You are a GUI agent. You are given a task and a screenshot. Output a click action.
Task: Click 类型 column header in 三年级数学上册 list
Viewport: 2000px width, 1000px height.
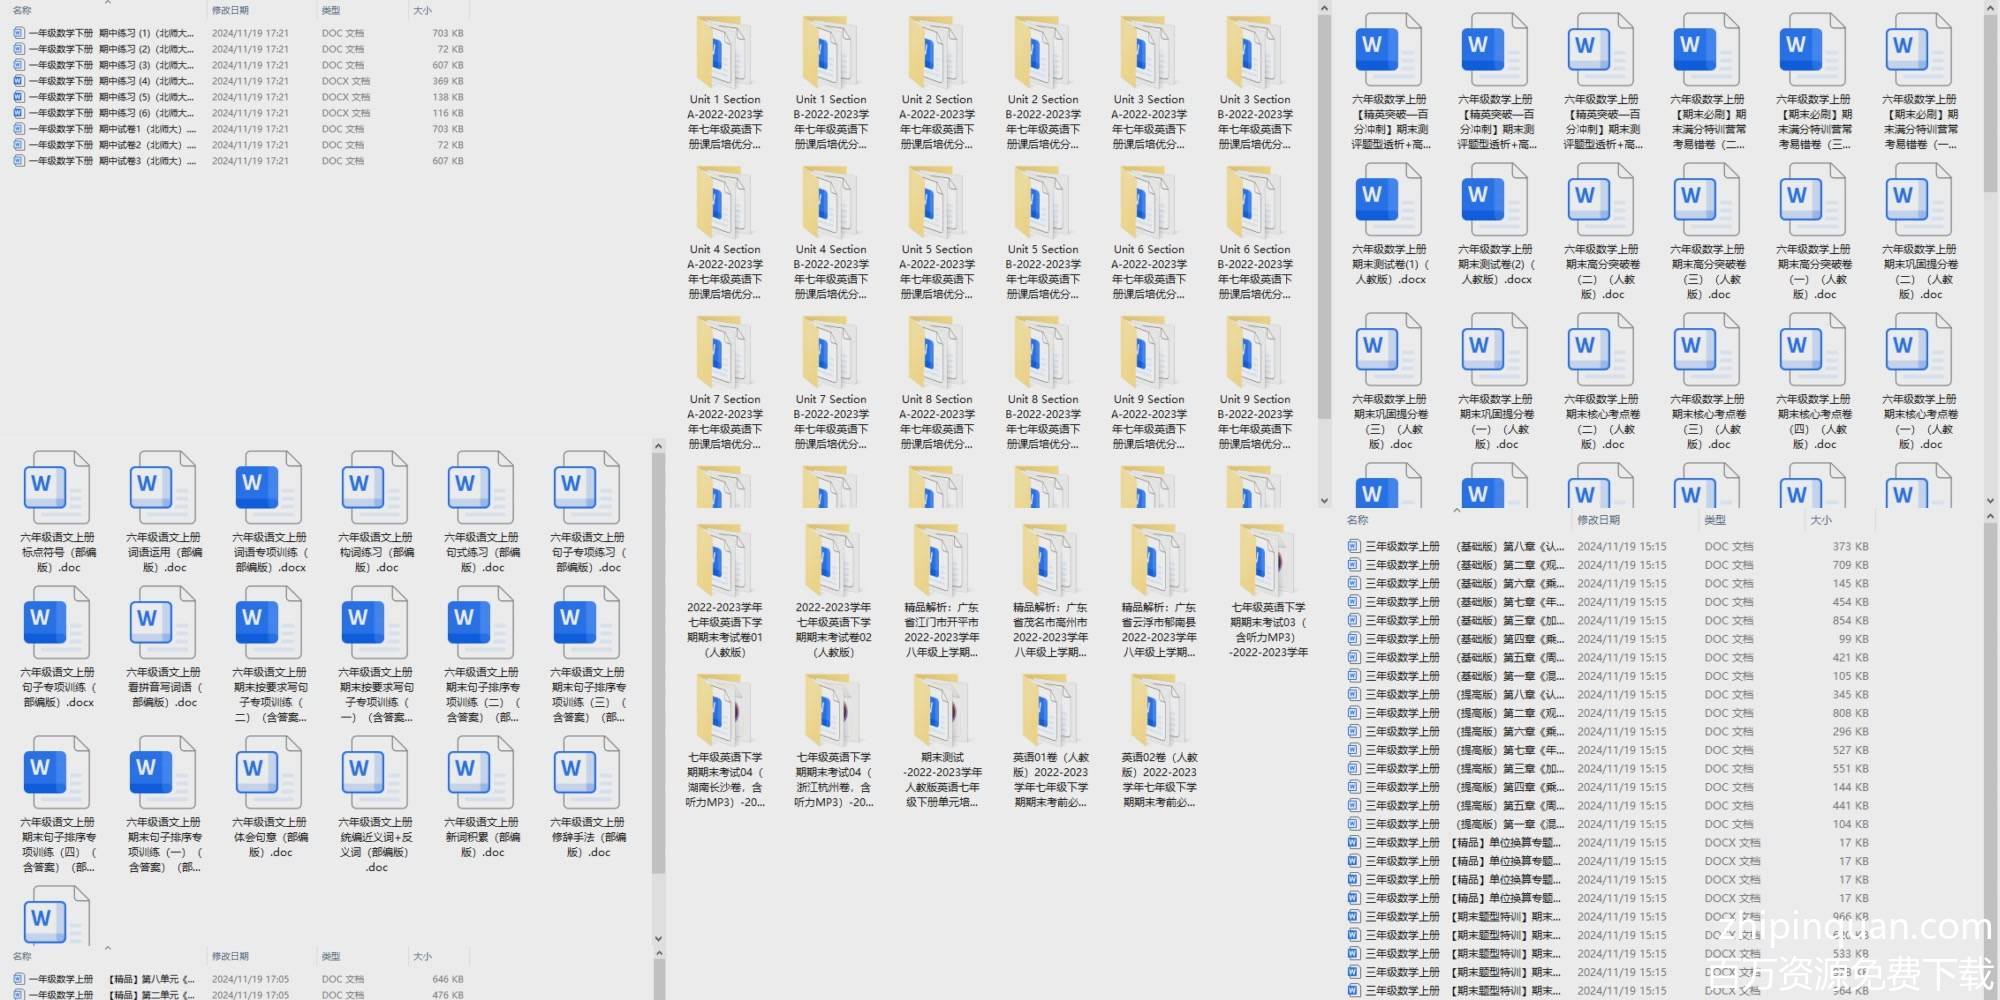(x=1715, y=520)
